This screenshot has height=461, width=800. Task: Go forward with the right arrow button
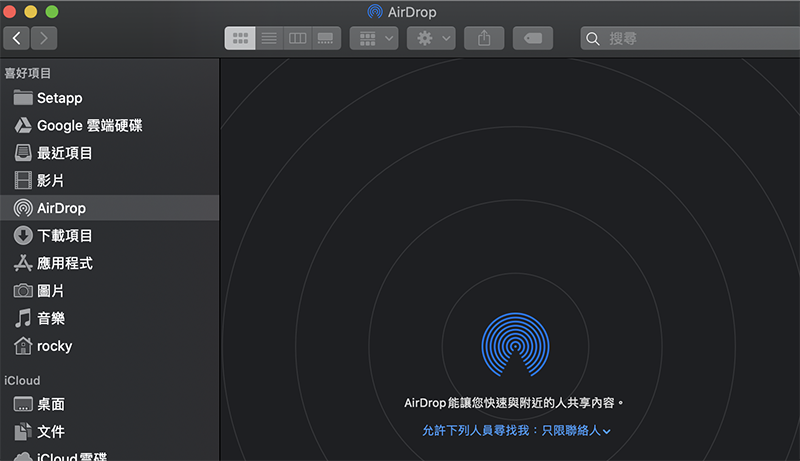click(44, 38)
